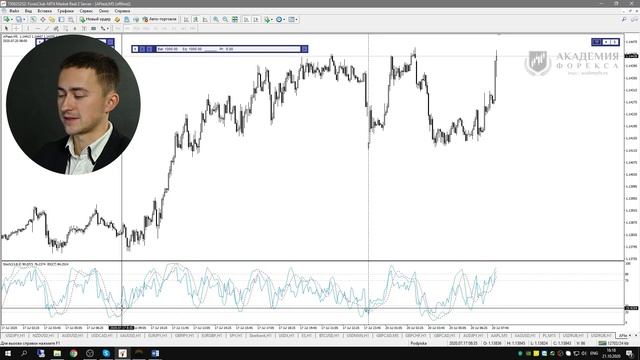Image resolution: width=640 pixels, height=360 pixels.
Task: Open the Profiles toolbar button
Action: pyautogui.click(x=18, y=19)
